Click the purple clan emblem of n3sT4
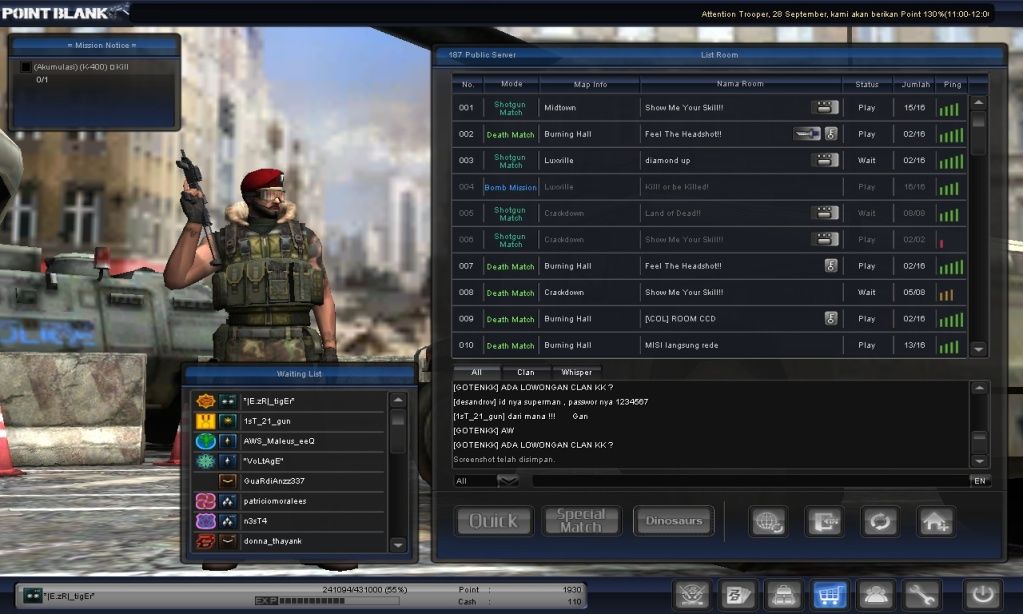 pos(206,521)
